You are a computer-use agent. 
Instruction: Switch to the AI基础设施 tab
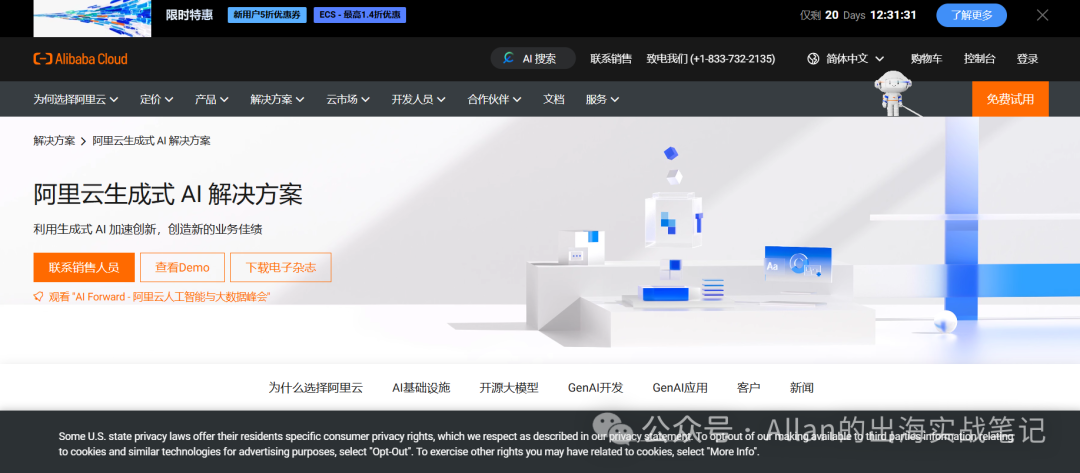[421, 388]
